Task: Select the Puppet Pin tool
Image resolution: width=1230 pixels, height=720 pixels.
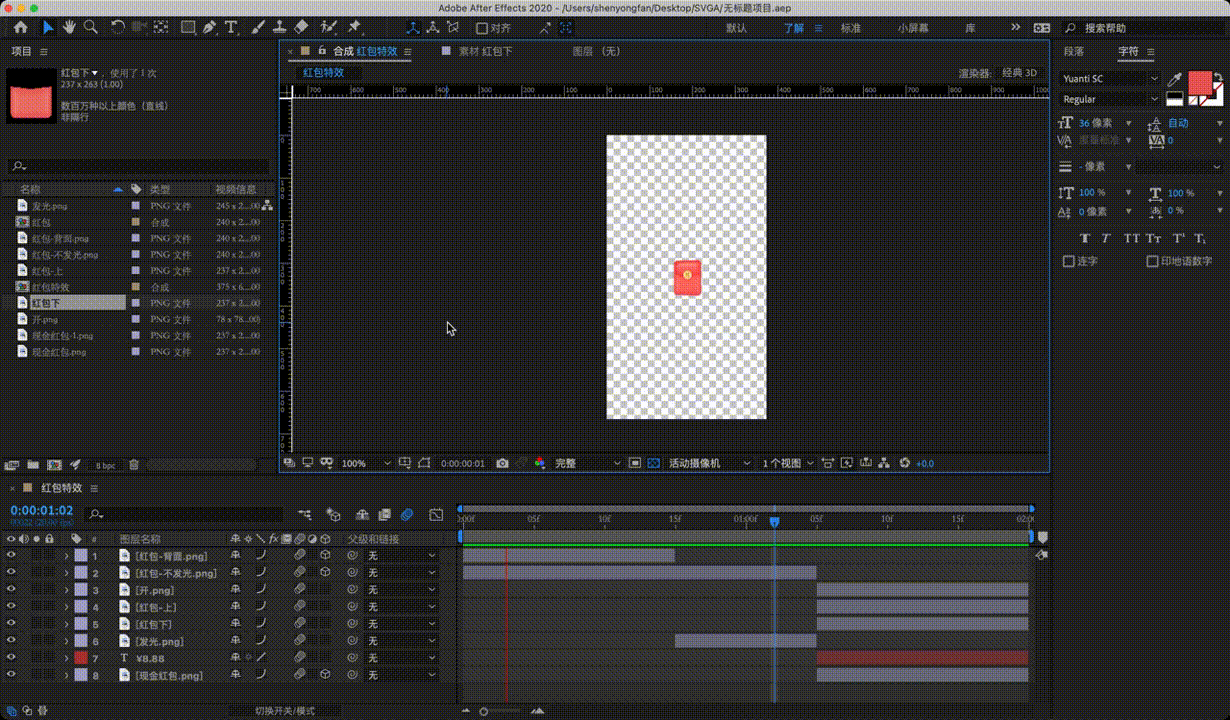Action: (x=354, y=27)
